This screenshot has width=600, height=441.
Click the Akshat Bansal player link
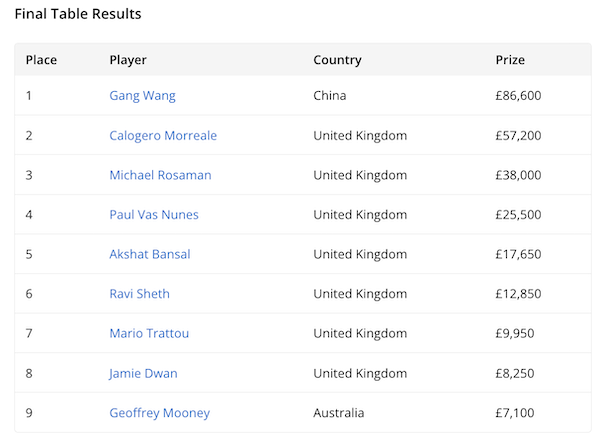click(150, 254)
